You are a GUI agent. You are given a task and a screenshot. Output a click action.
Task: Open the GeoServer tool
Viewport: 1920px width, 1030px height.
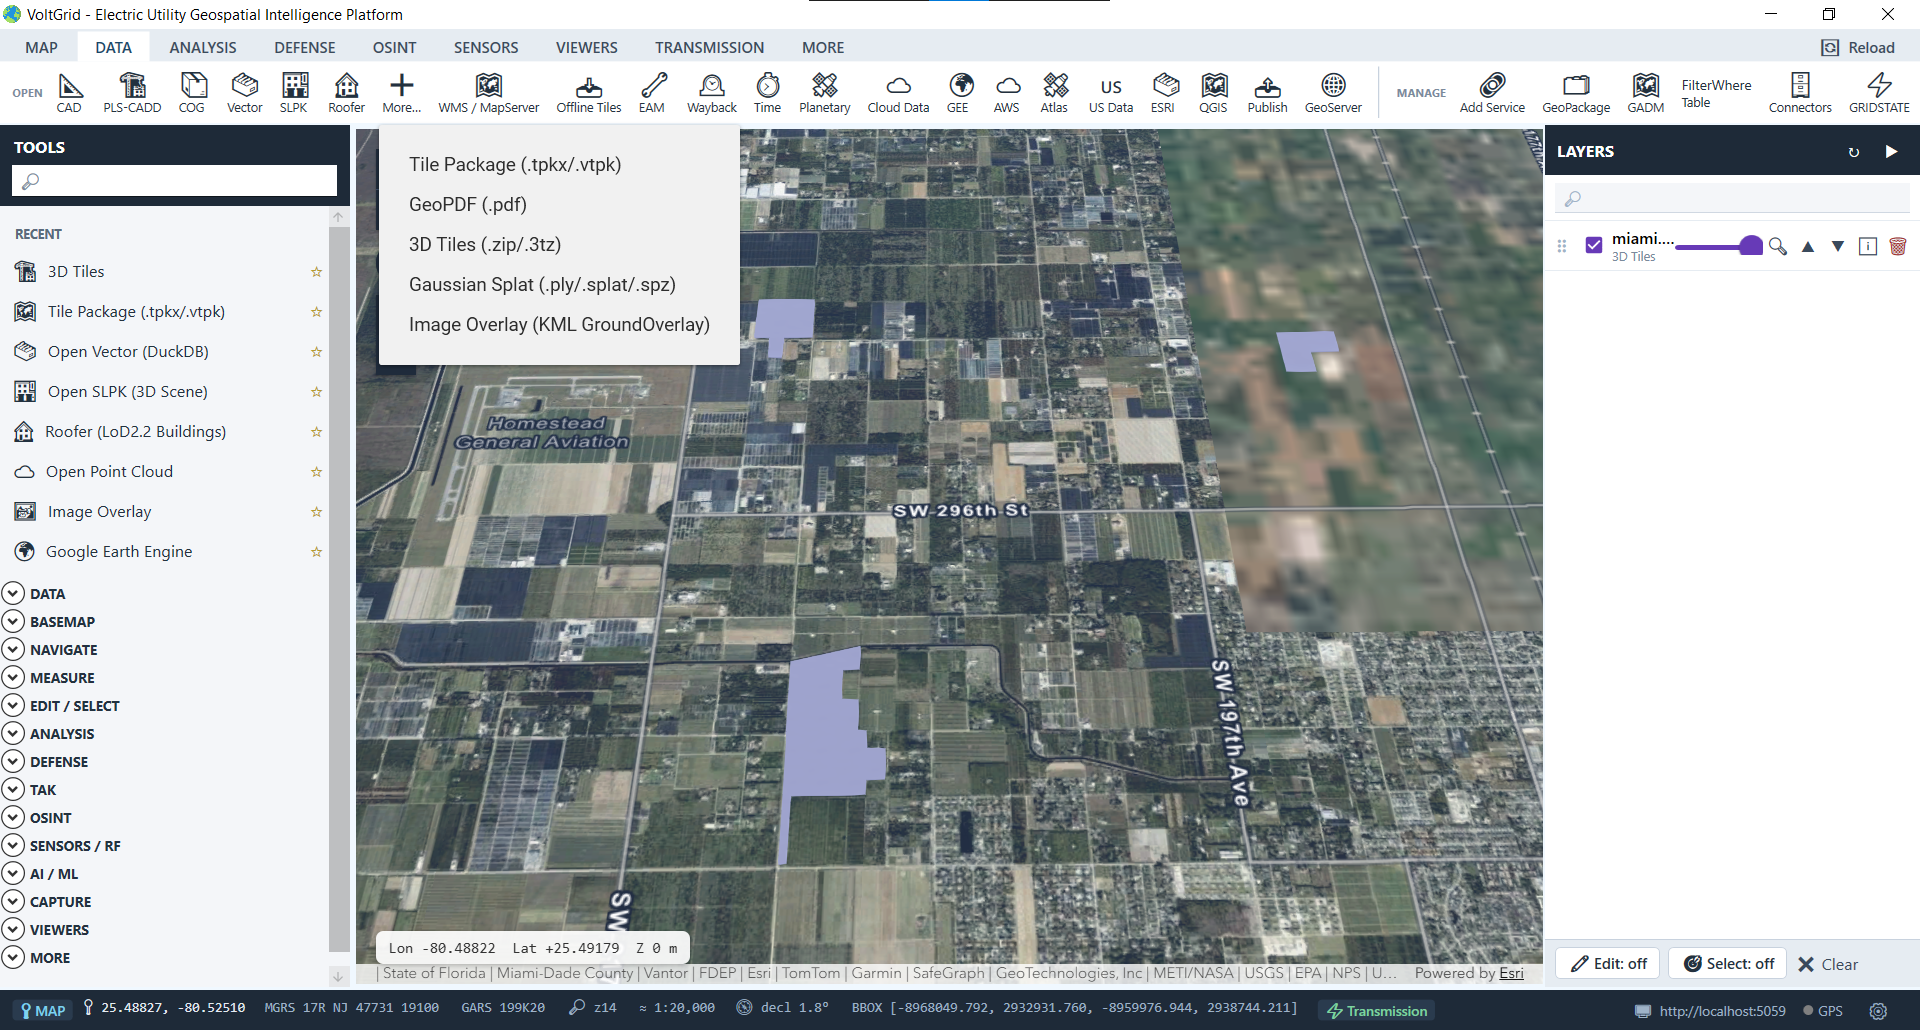1333,93
